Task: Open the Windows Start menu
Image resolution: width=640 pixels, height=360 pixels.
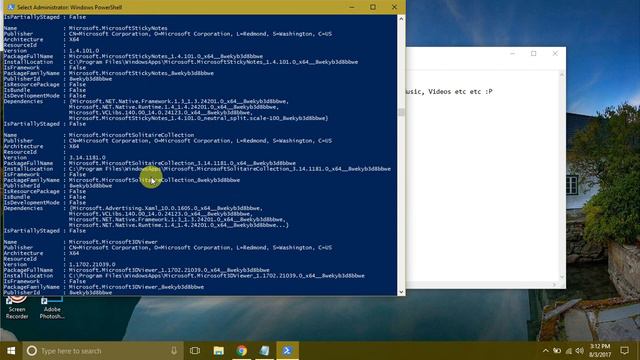Action: click(11, 351)
